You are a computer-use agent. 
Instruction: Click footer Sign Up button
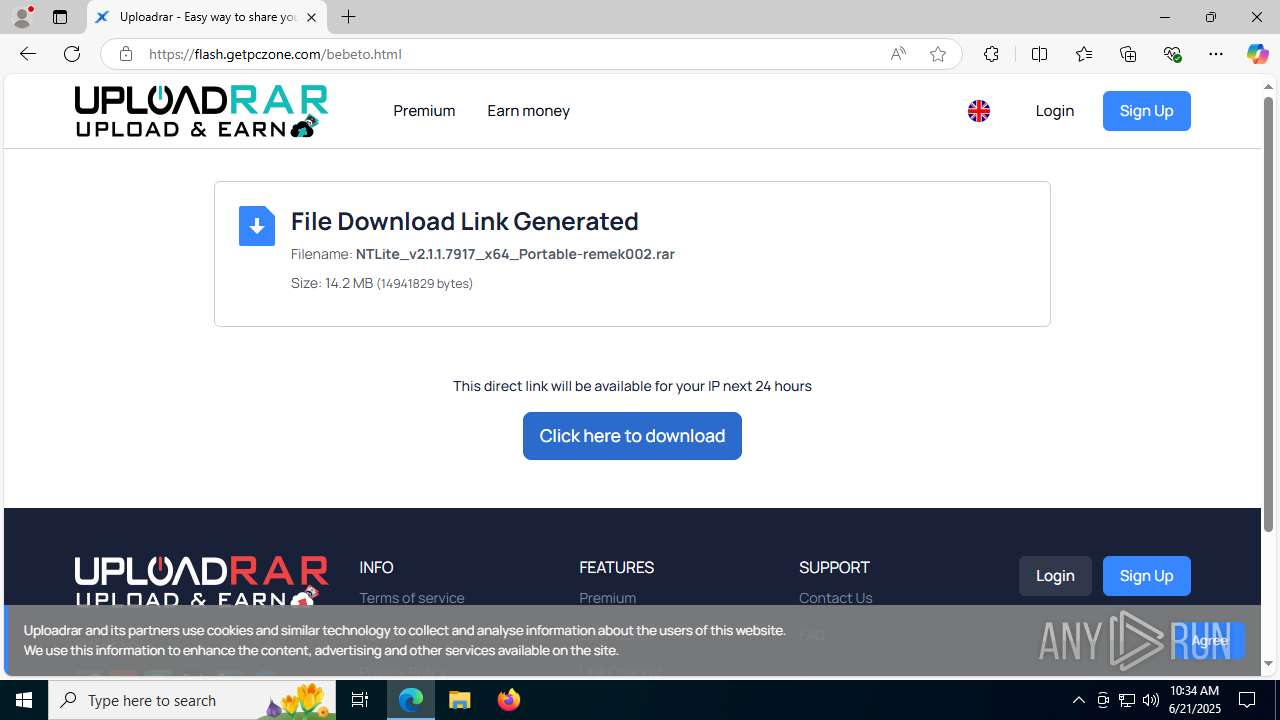coord(1146,576)
